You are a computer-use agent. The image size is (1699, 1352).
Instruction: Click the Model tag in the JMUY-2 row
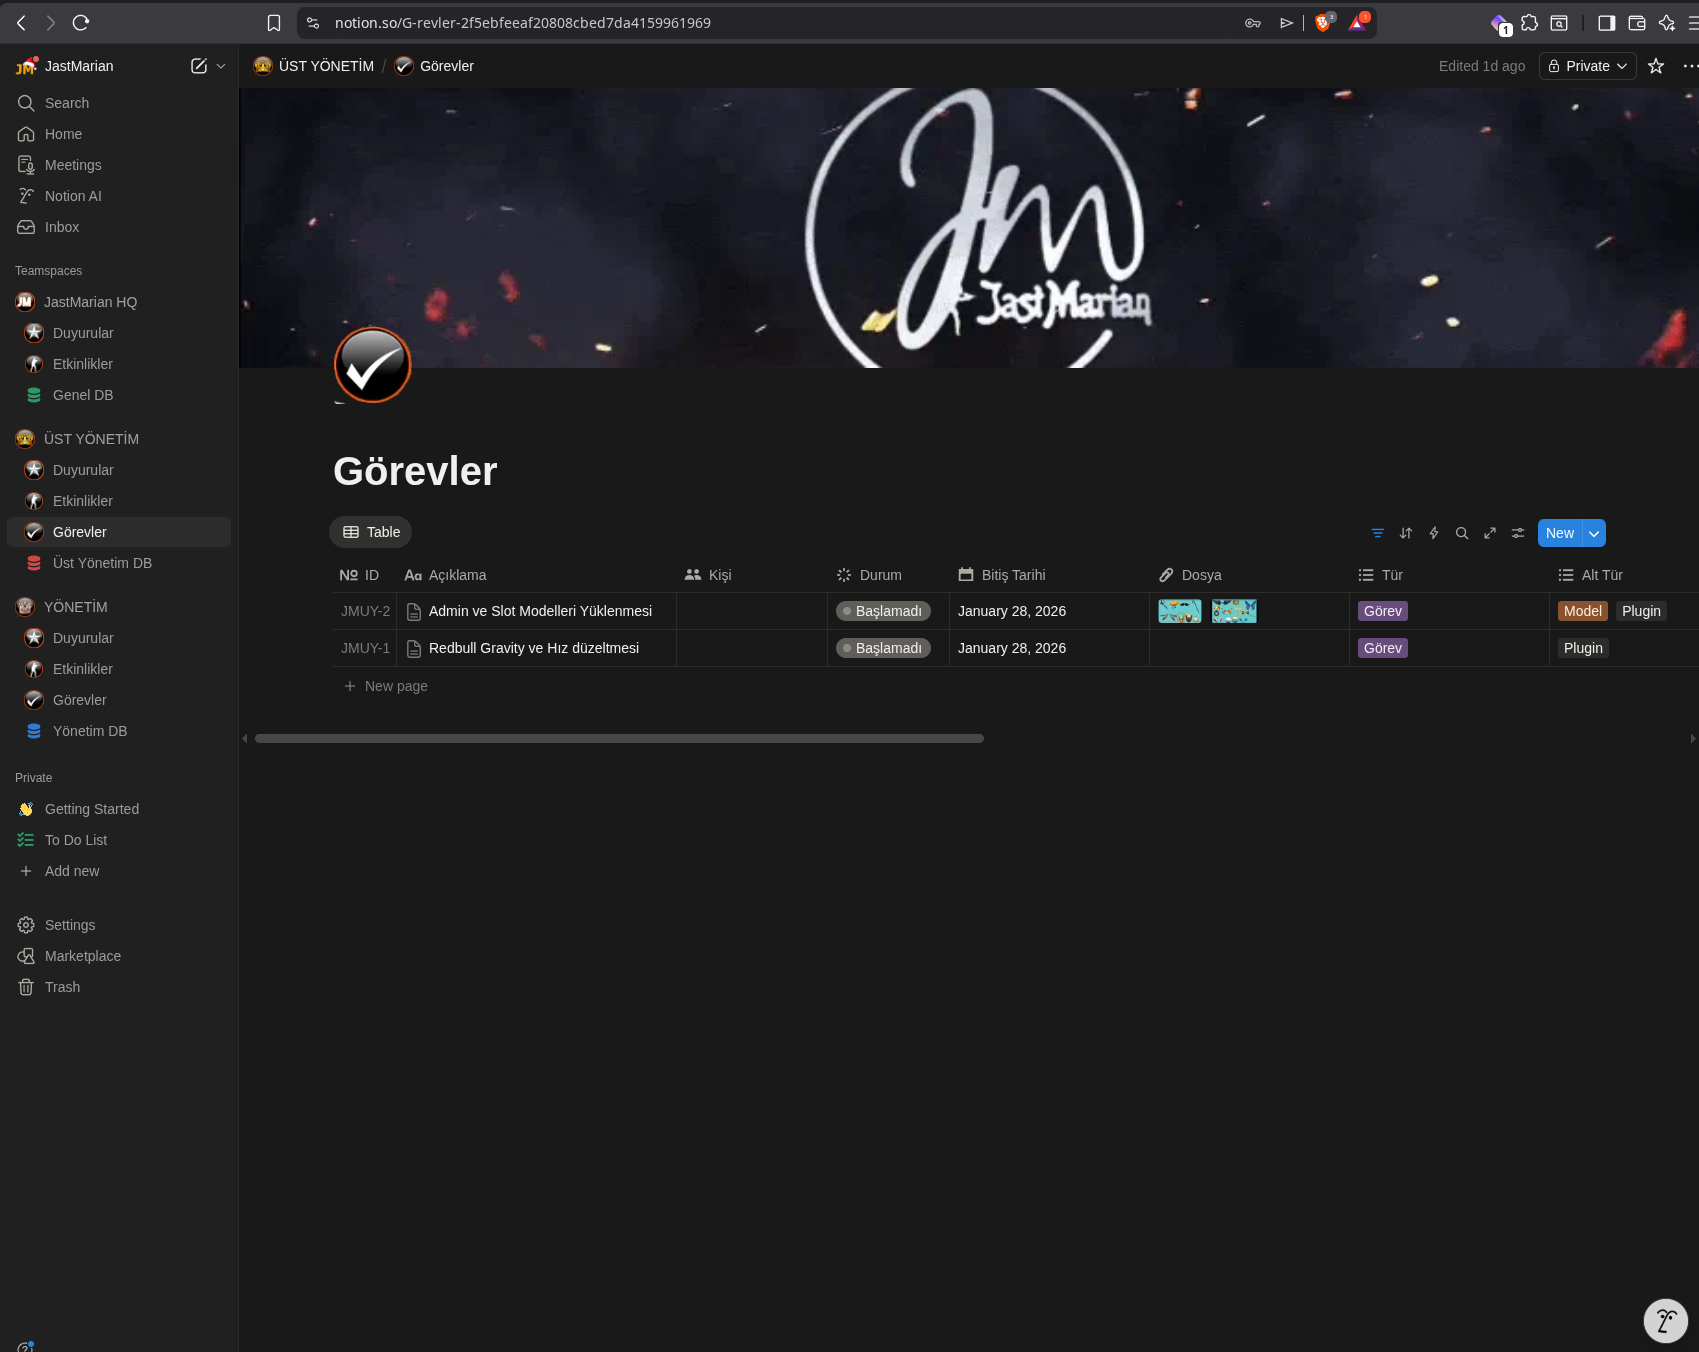1582,611
